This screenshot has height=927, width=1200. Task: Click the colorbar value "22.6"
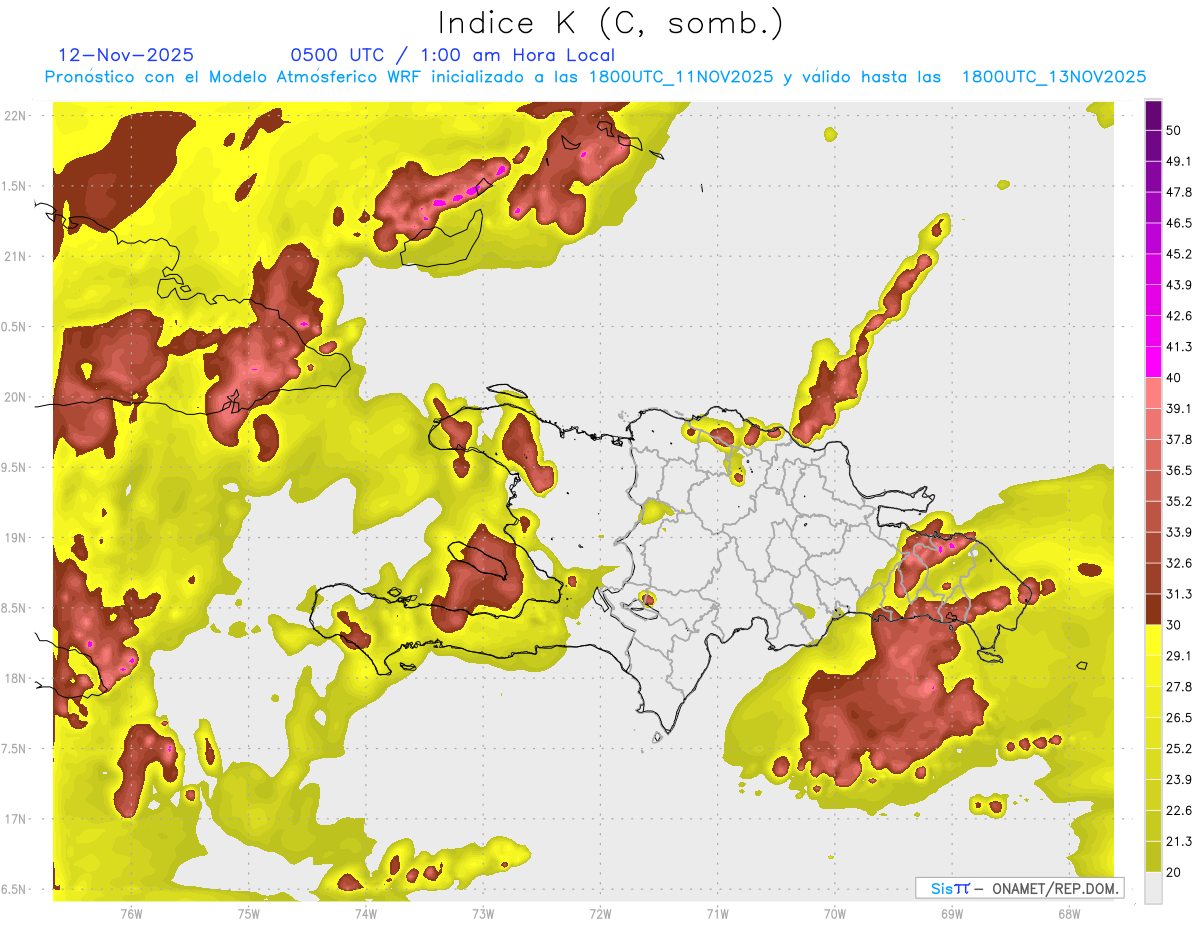1179,810
